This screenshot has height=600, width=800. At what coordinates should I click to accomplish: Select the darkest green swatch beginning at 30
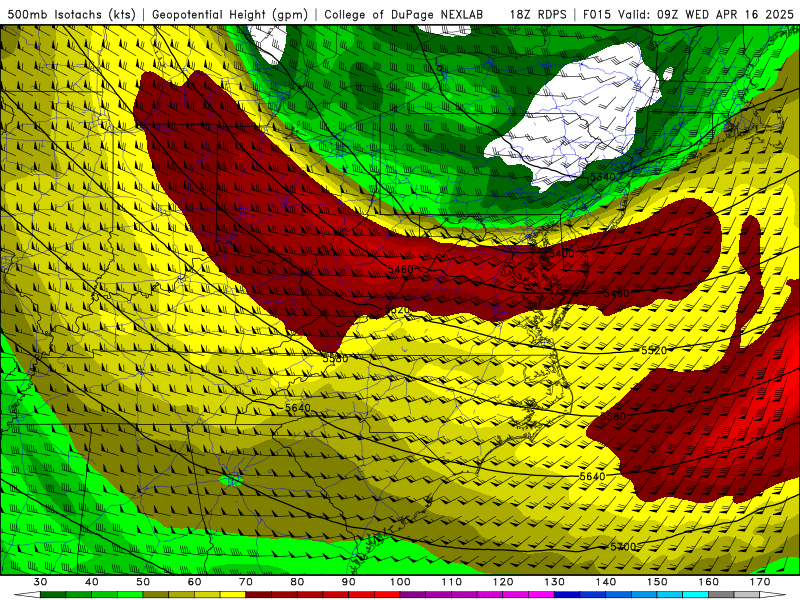pyautogui.click(x=53, y=595)
